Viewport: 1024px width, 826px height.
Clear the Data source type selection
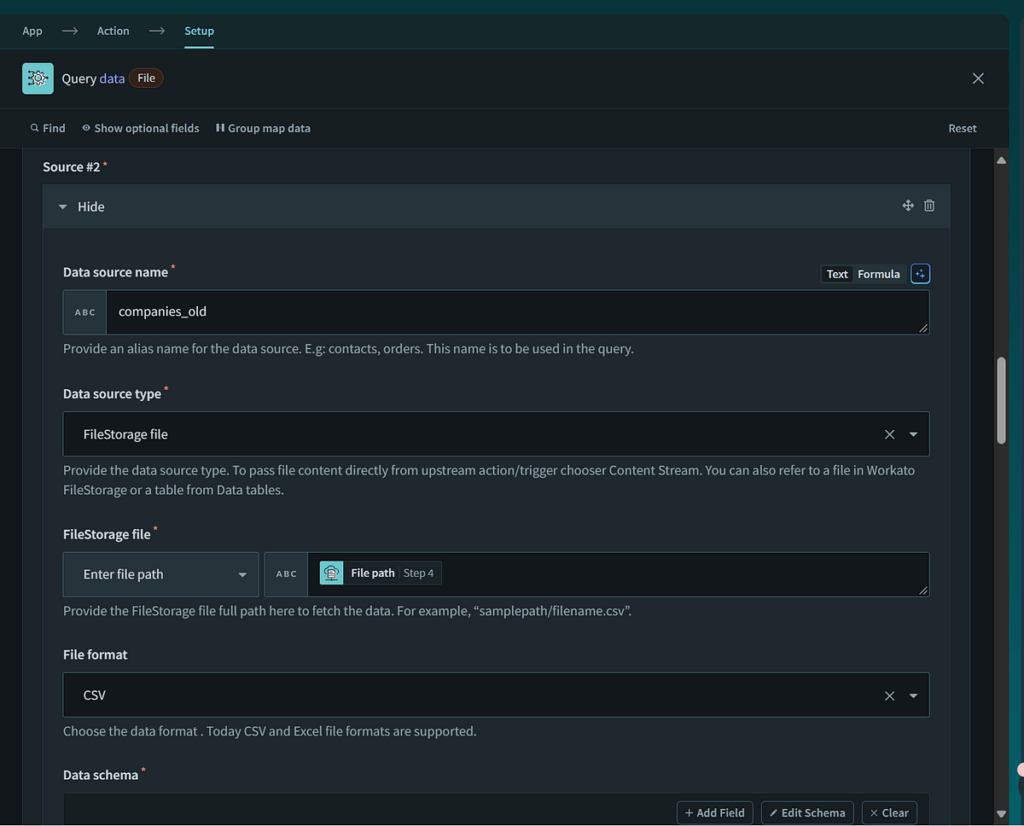[889, 435]
